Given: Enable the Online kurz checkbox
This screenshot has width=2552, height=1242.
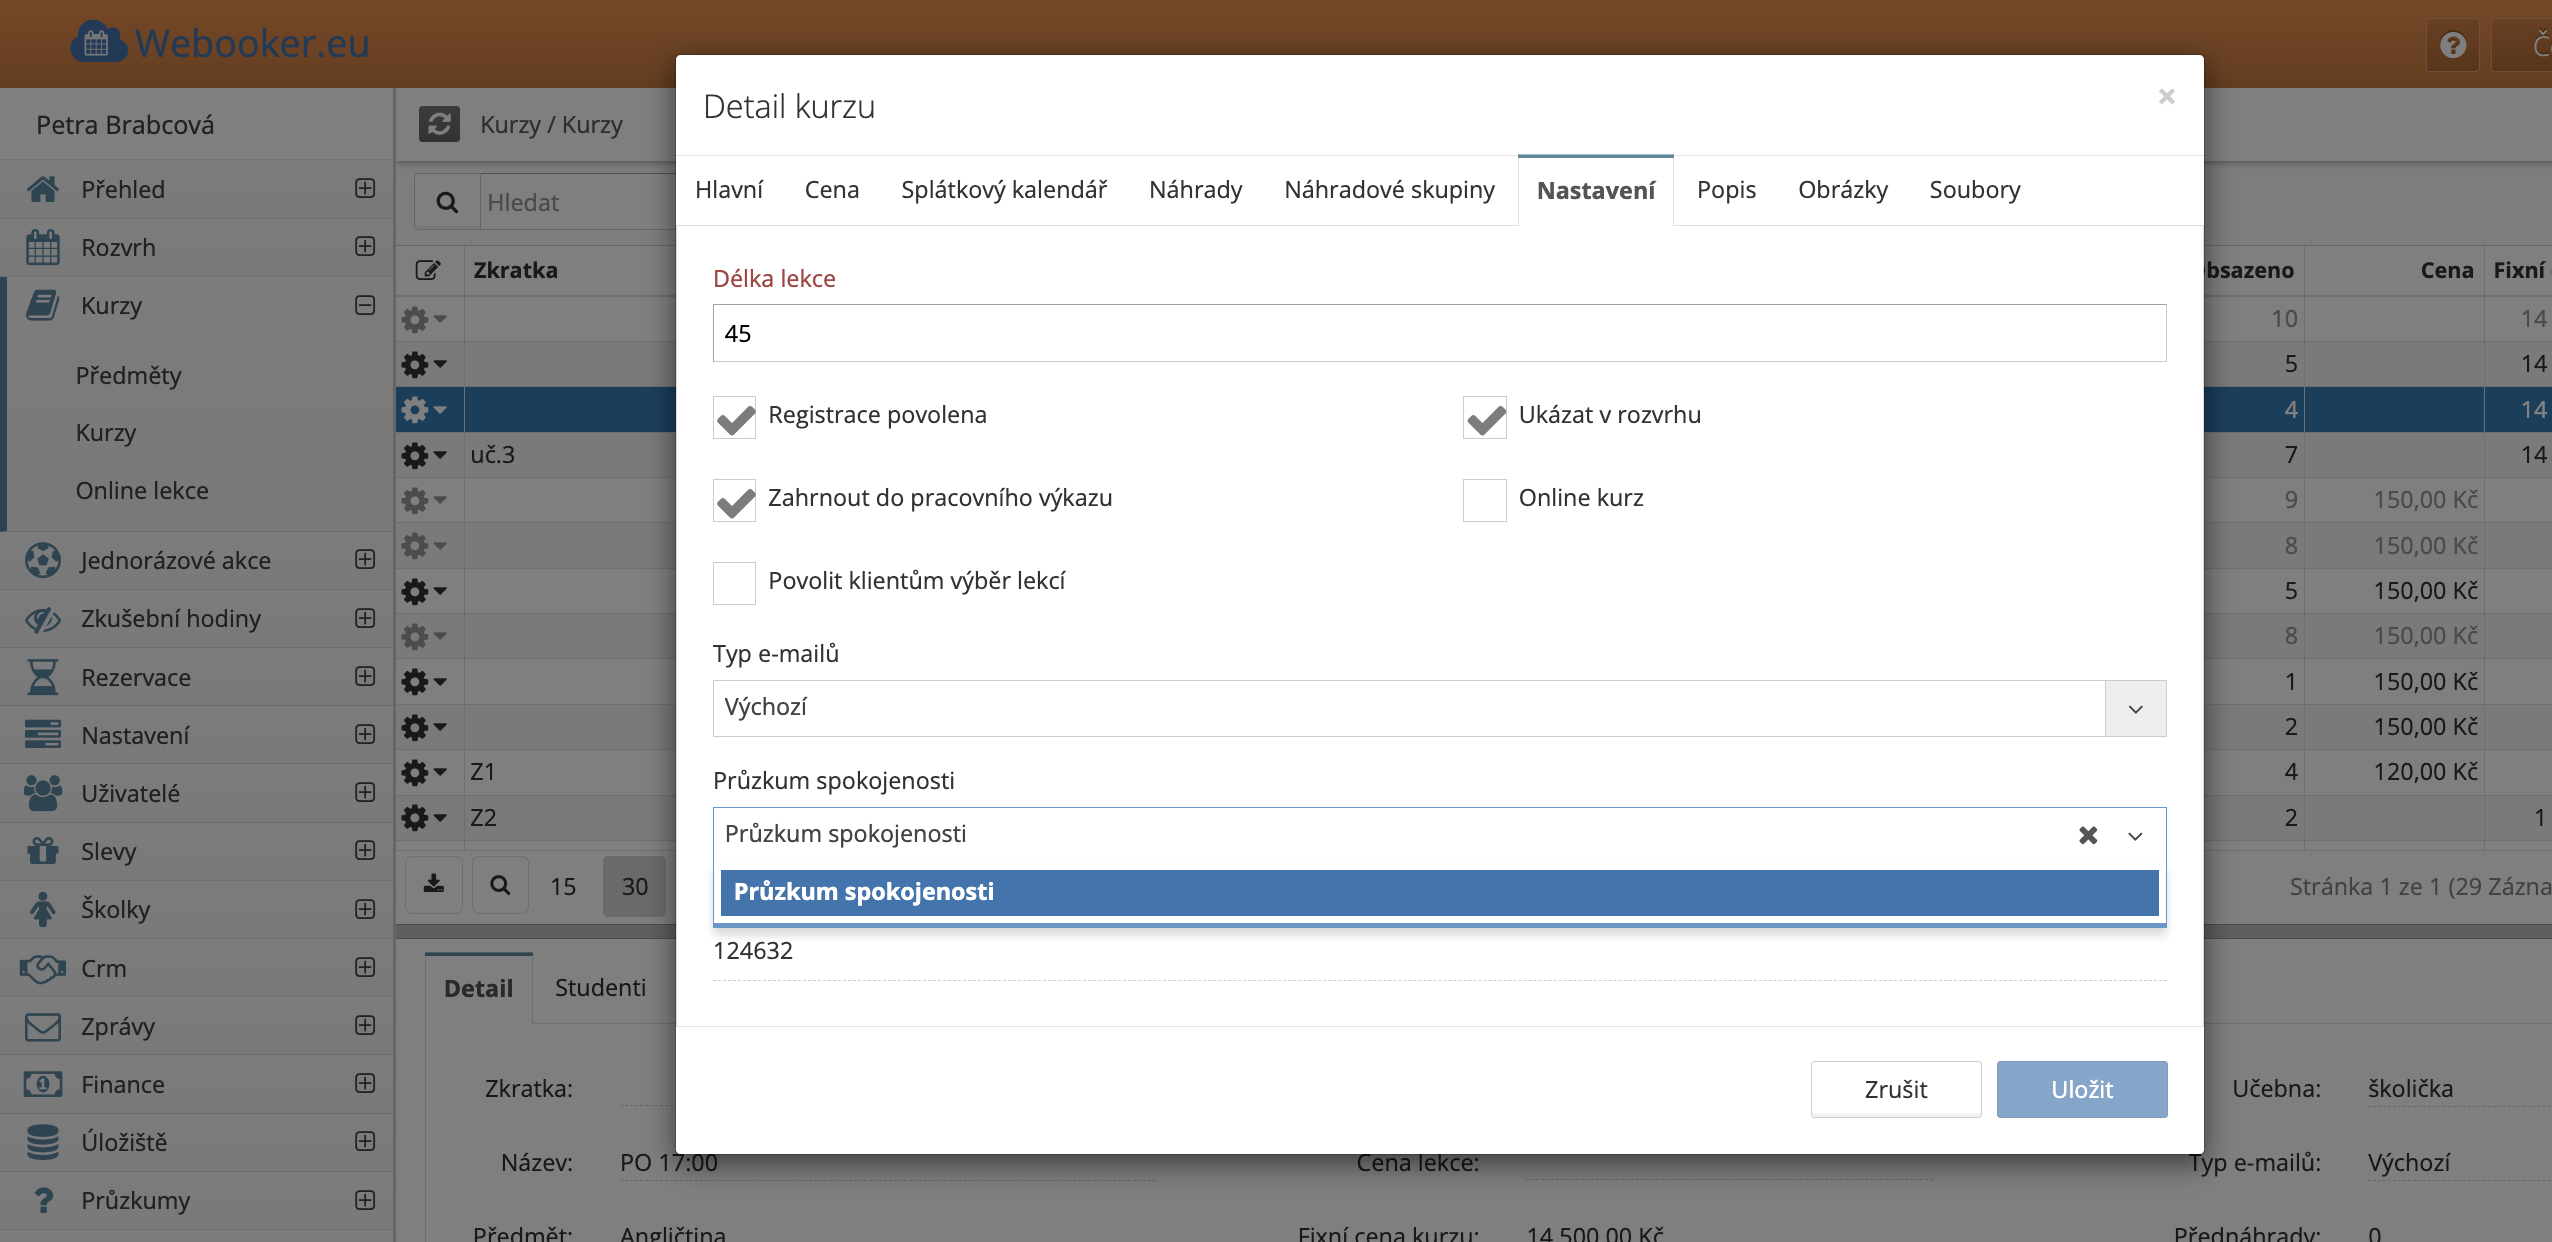Looking at the screenshot, I should tap(1484, 499).
